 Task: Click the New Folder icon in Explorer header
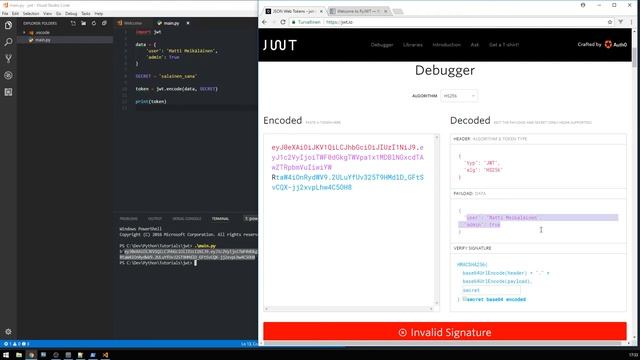click(x=83, y=23)
